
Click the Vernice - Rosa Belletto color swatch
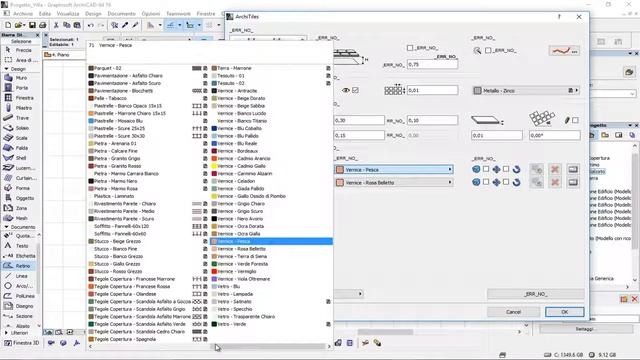tap(340, 182)
